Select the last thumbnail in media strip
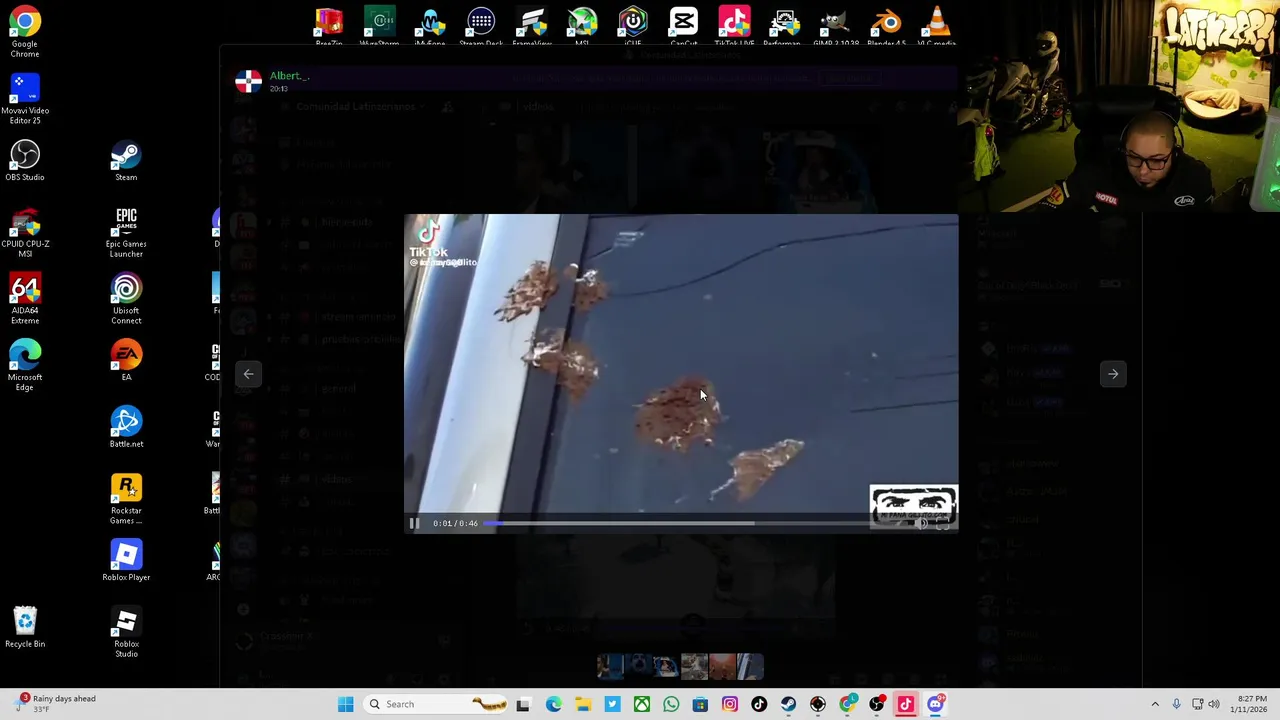The image size is (1280, 720). 750,666
